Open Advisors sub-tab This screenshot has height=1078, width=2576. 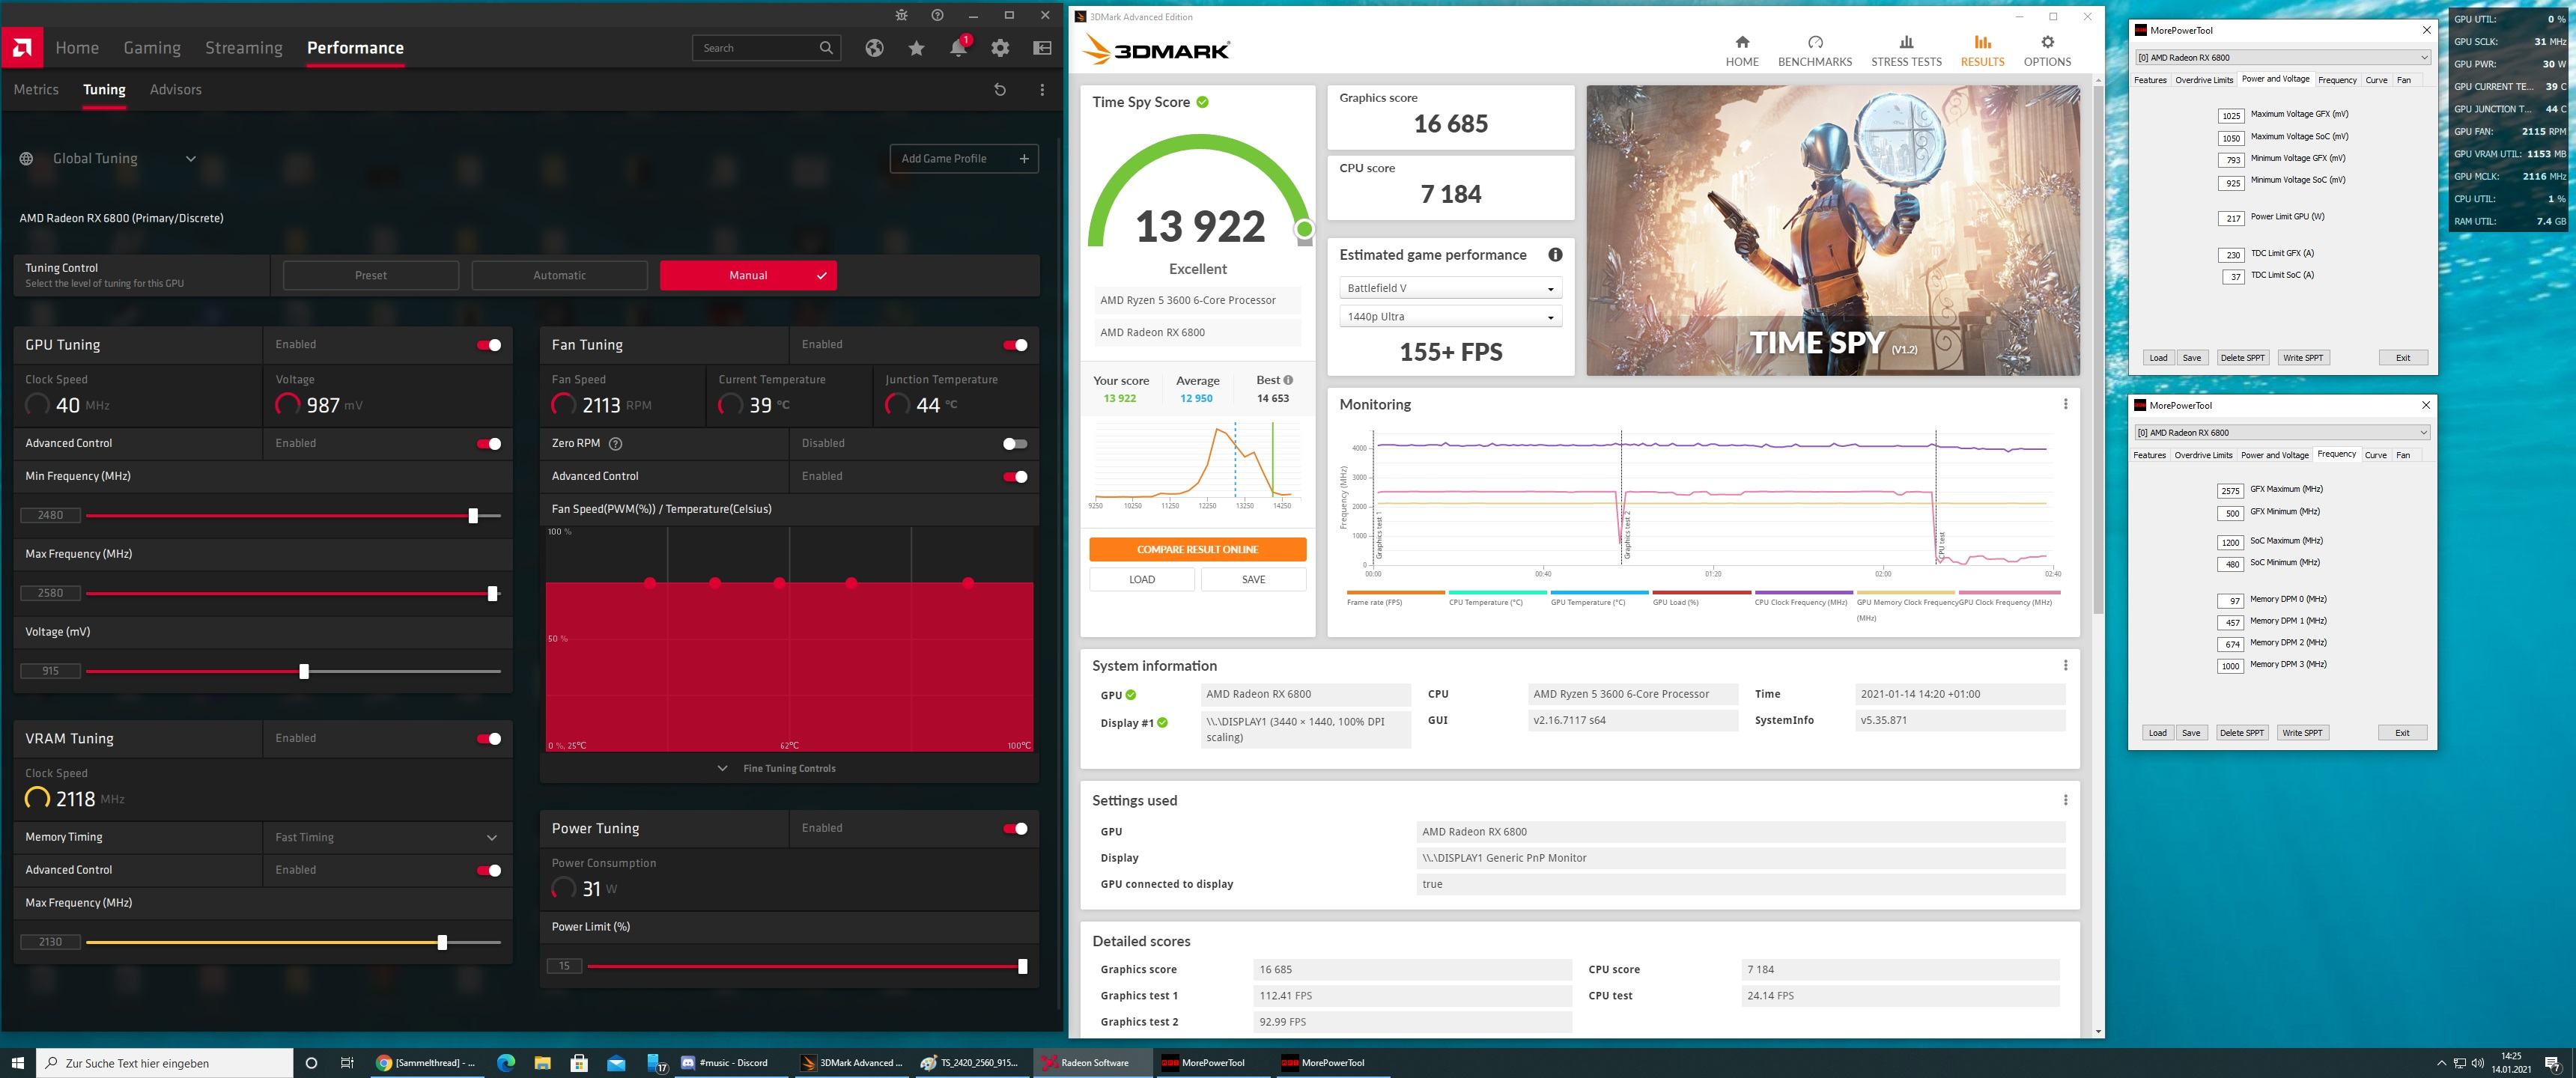click(176, 89)
